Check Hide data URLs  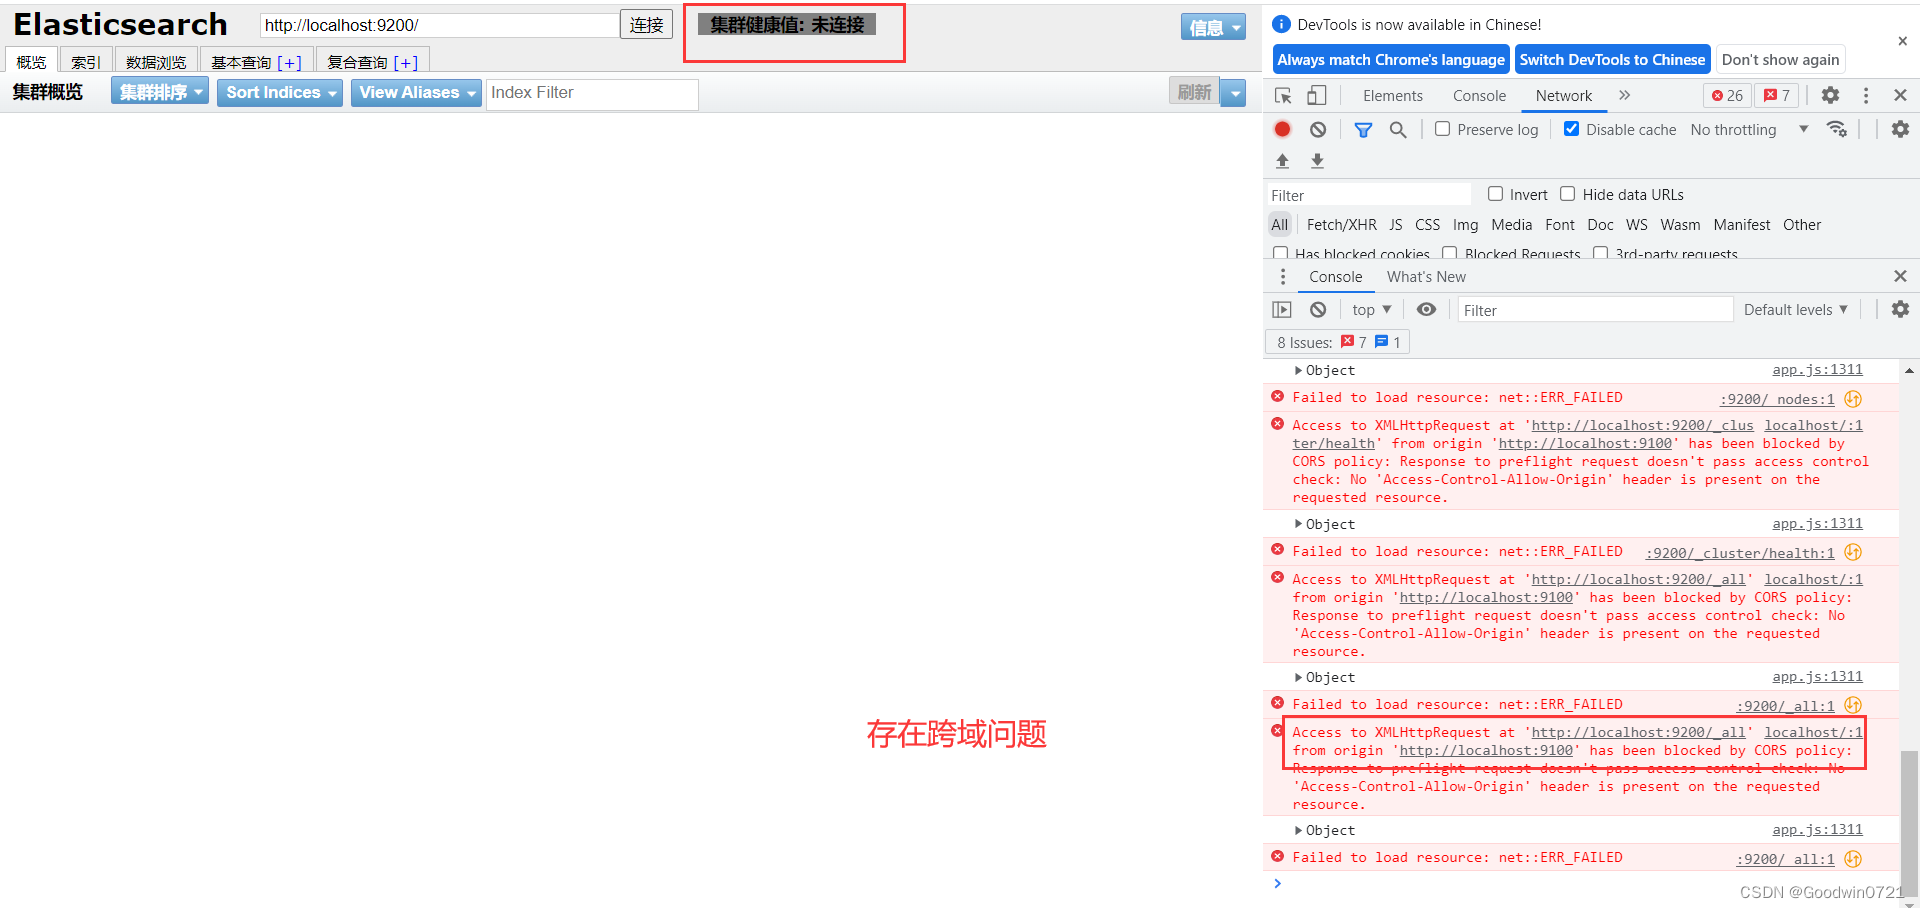point(1567,194)
